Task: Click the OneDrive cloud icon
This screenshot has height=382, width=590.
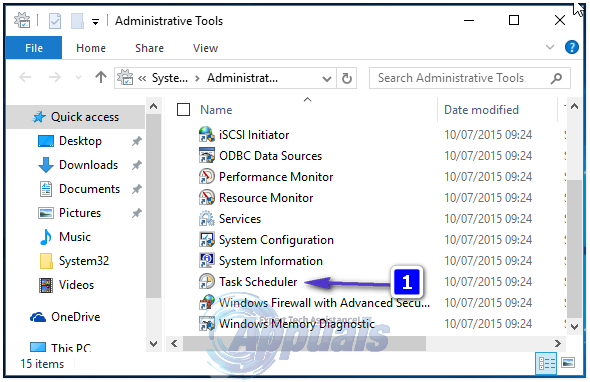Action: point(38,317)
